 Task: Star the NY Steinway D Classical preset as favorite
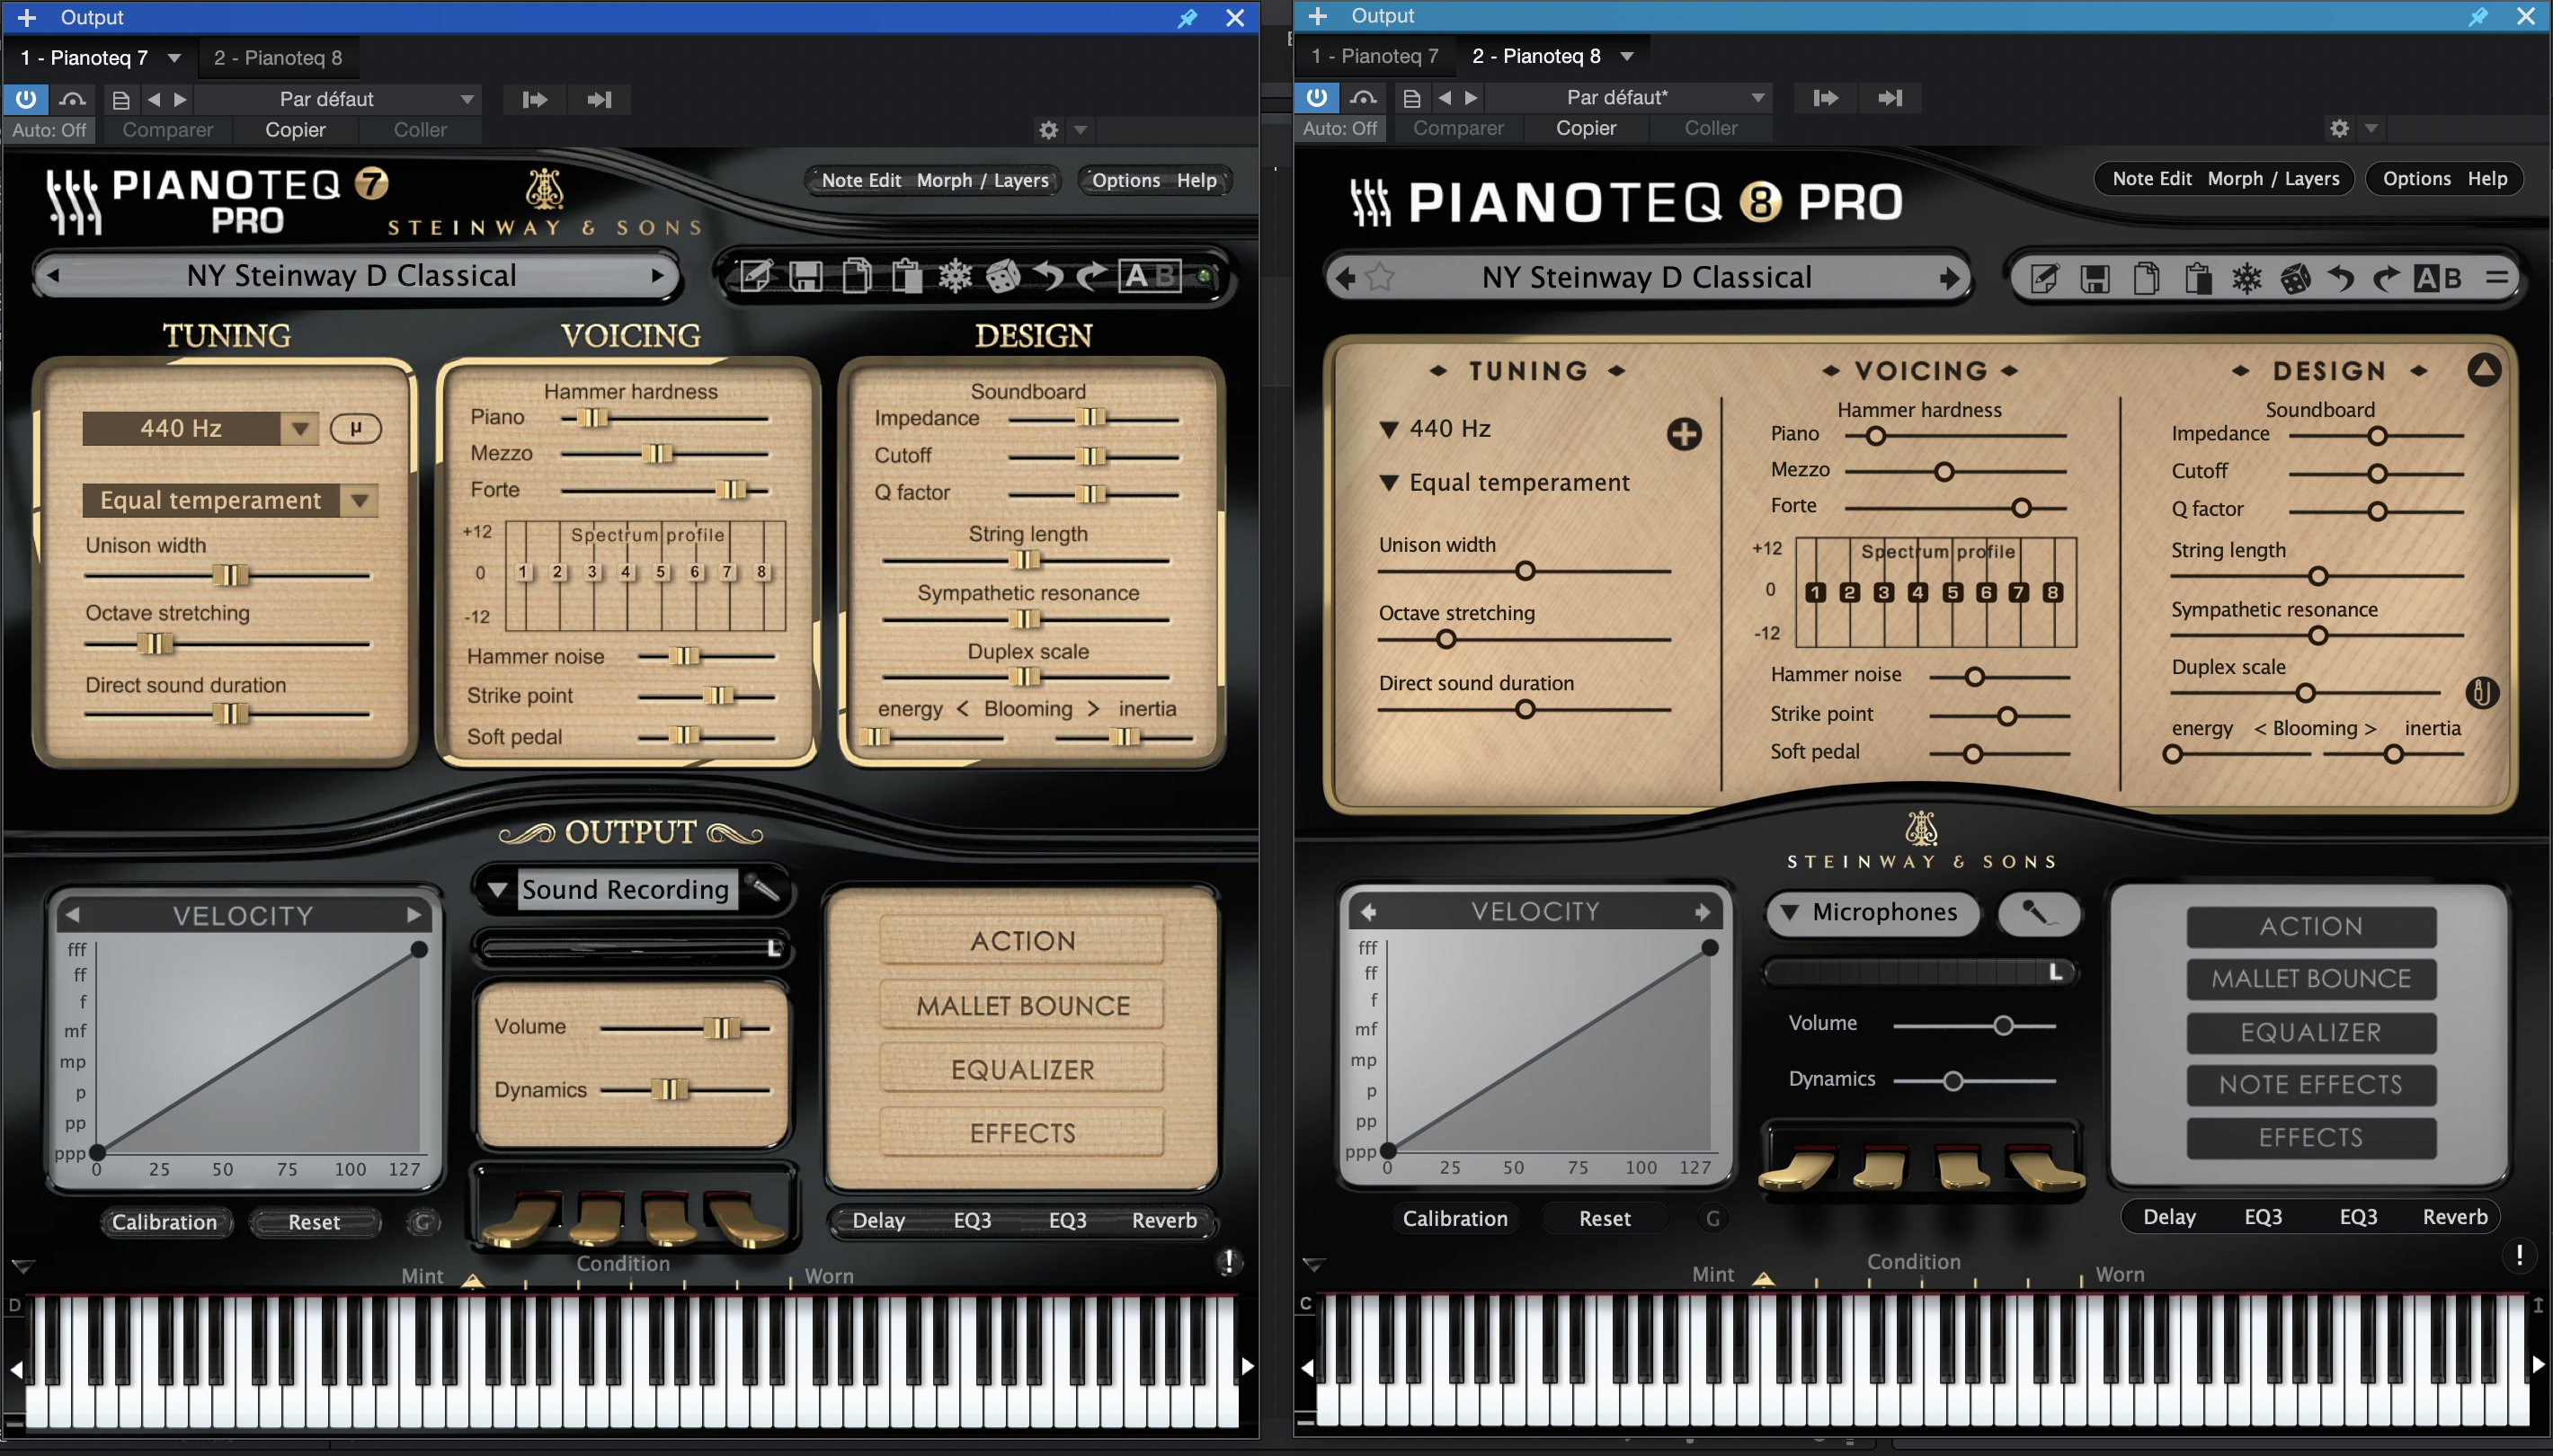[x=1380, y=278]
